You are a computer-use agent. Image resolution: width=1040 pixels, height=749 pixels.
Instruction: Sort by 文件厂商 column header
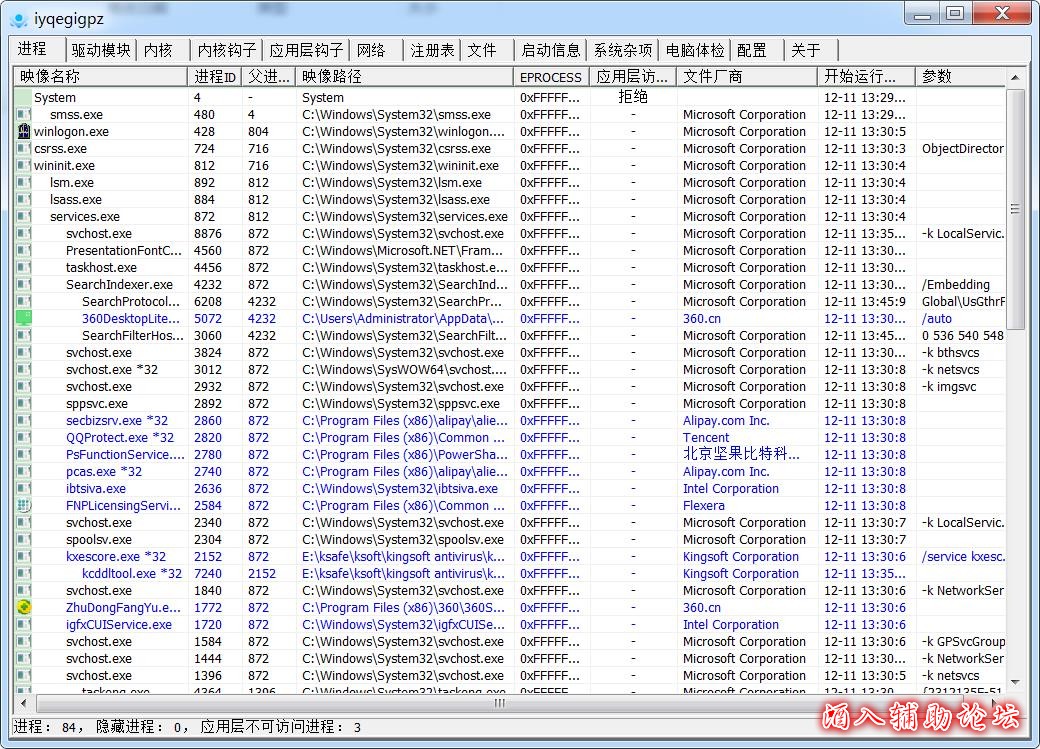coord(745,77)
